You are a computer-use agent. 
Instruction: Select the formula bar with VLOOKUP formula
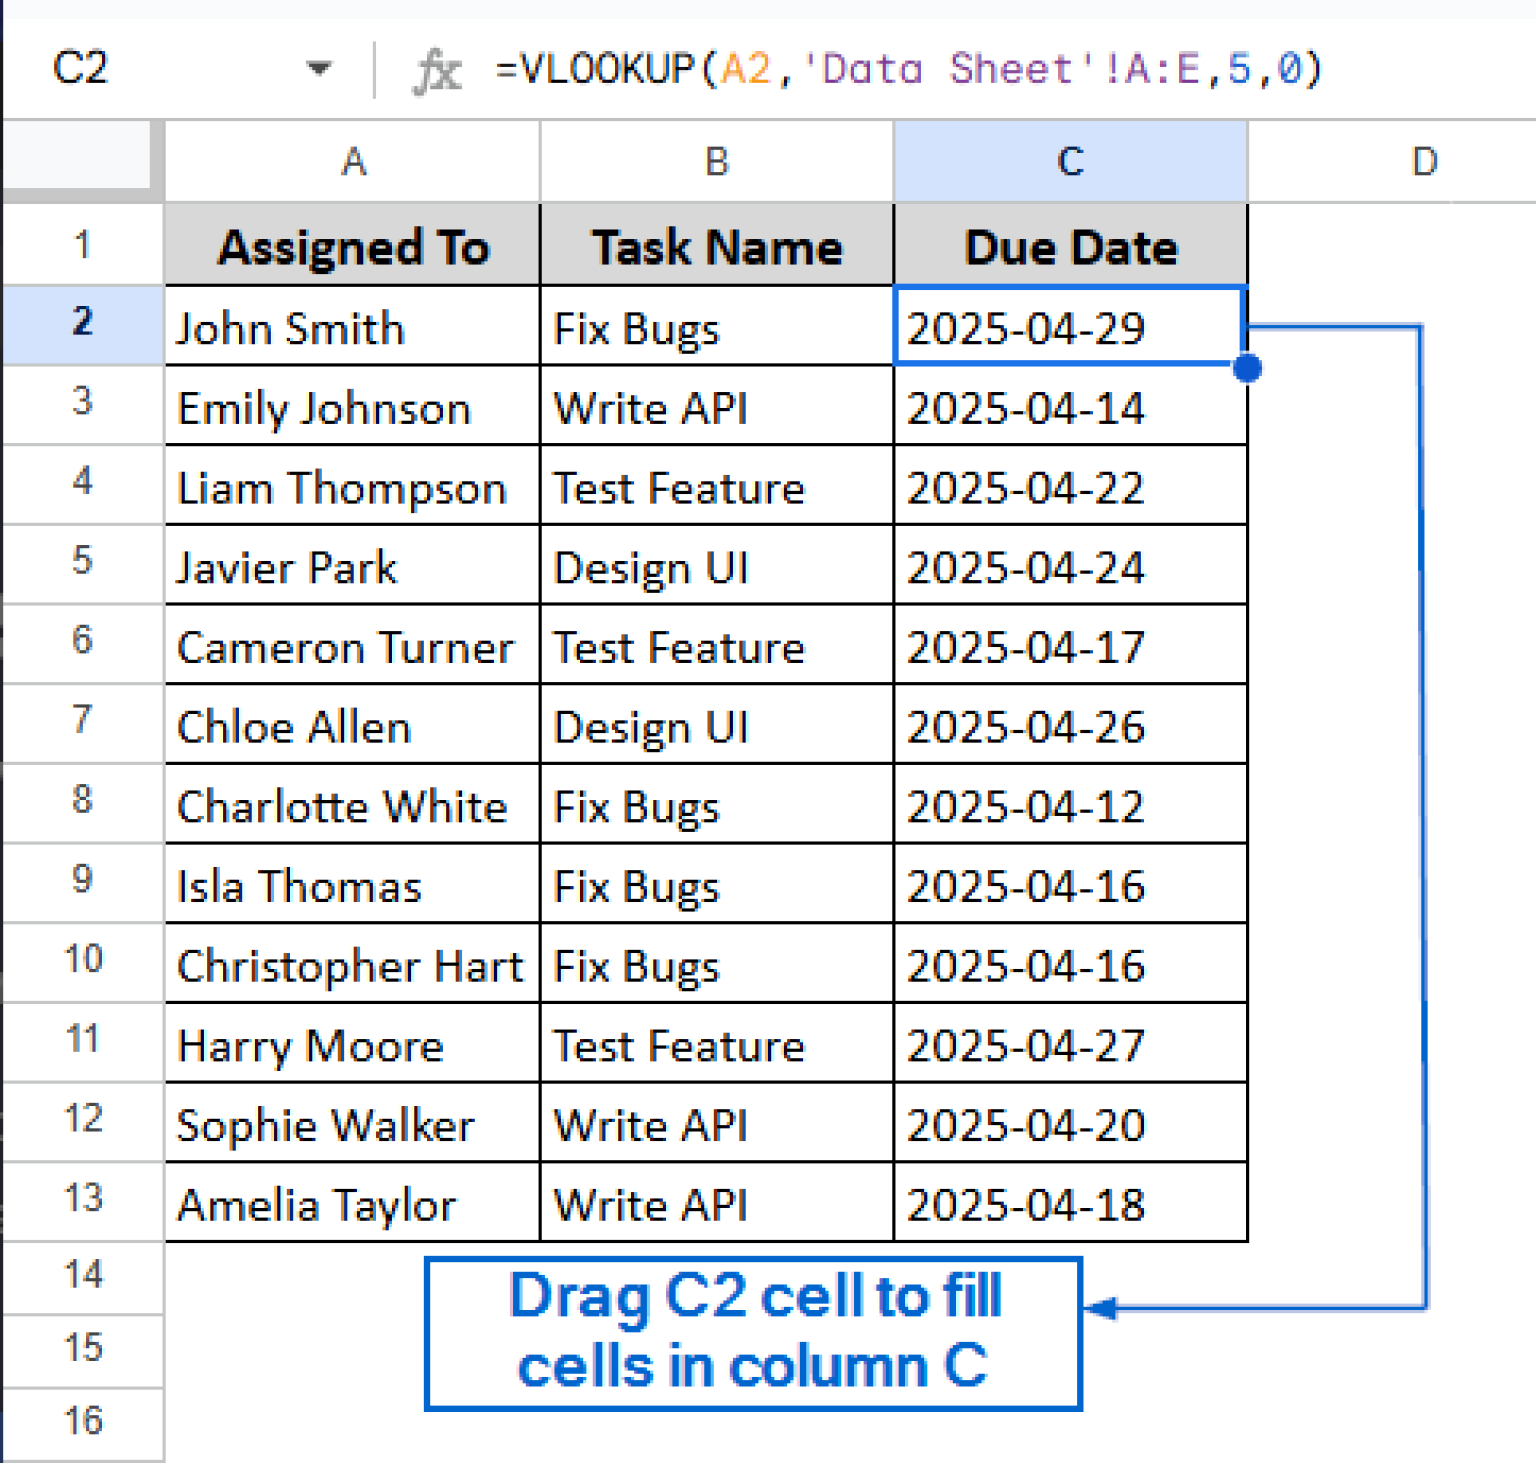[x=900, y=68]
